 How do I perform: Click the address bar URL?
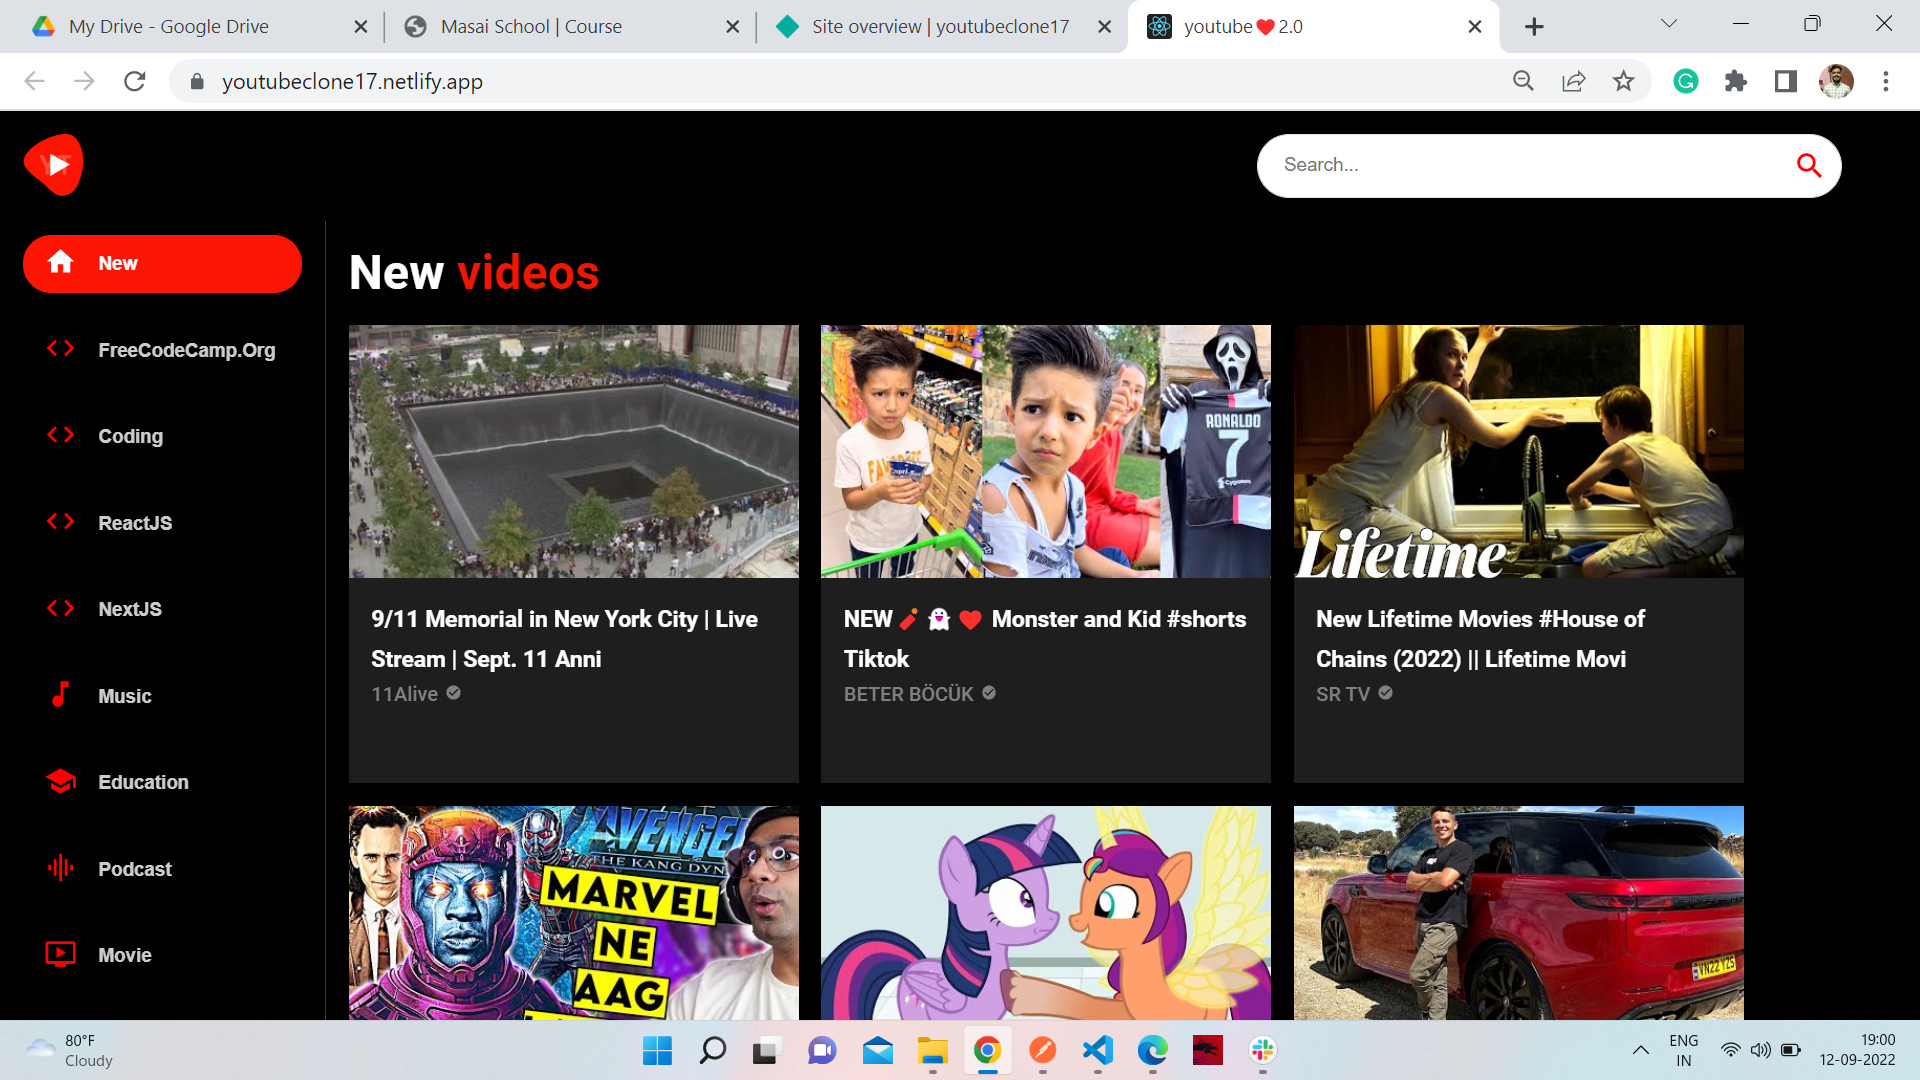pos(352,82)
